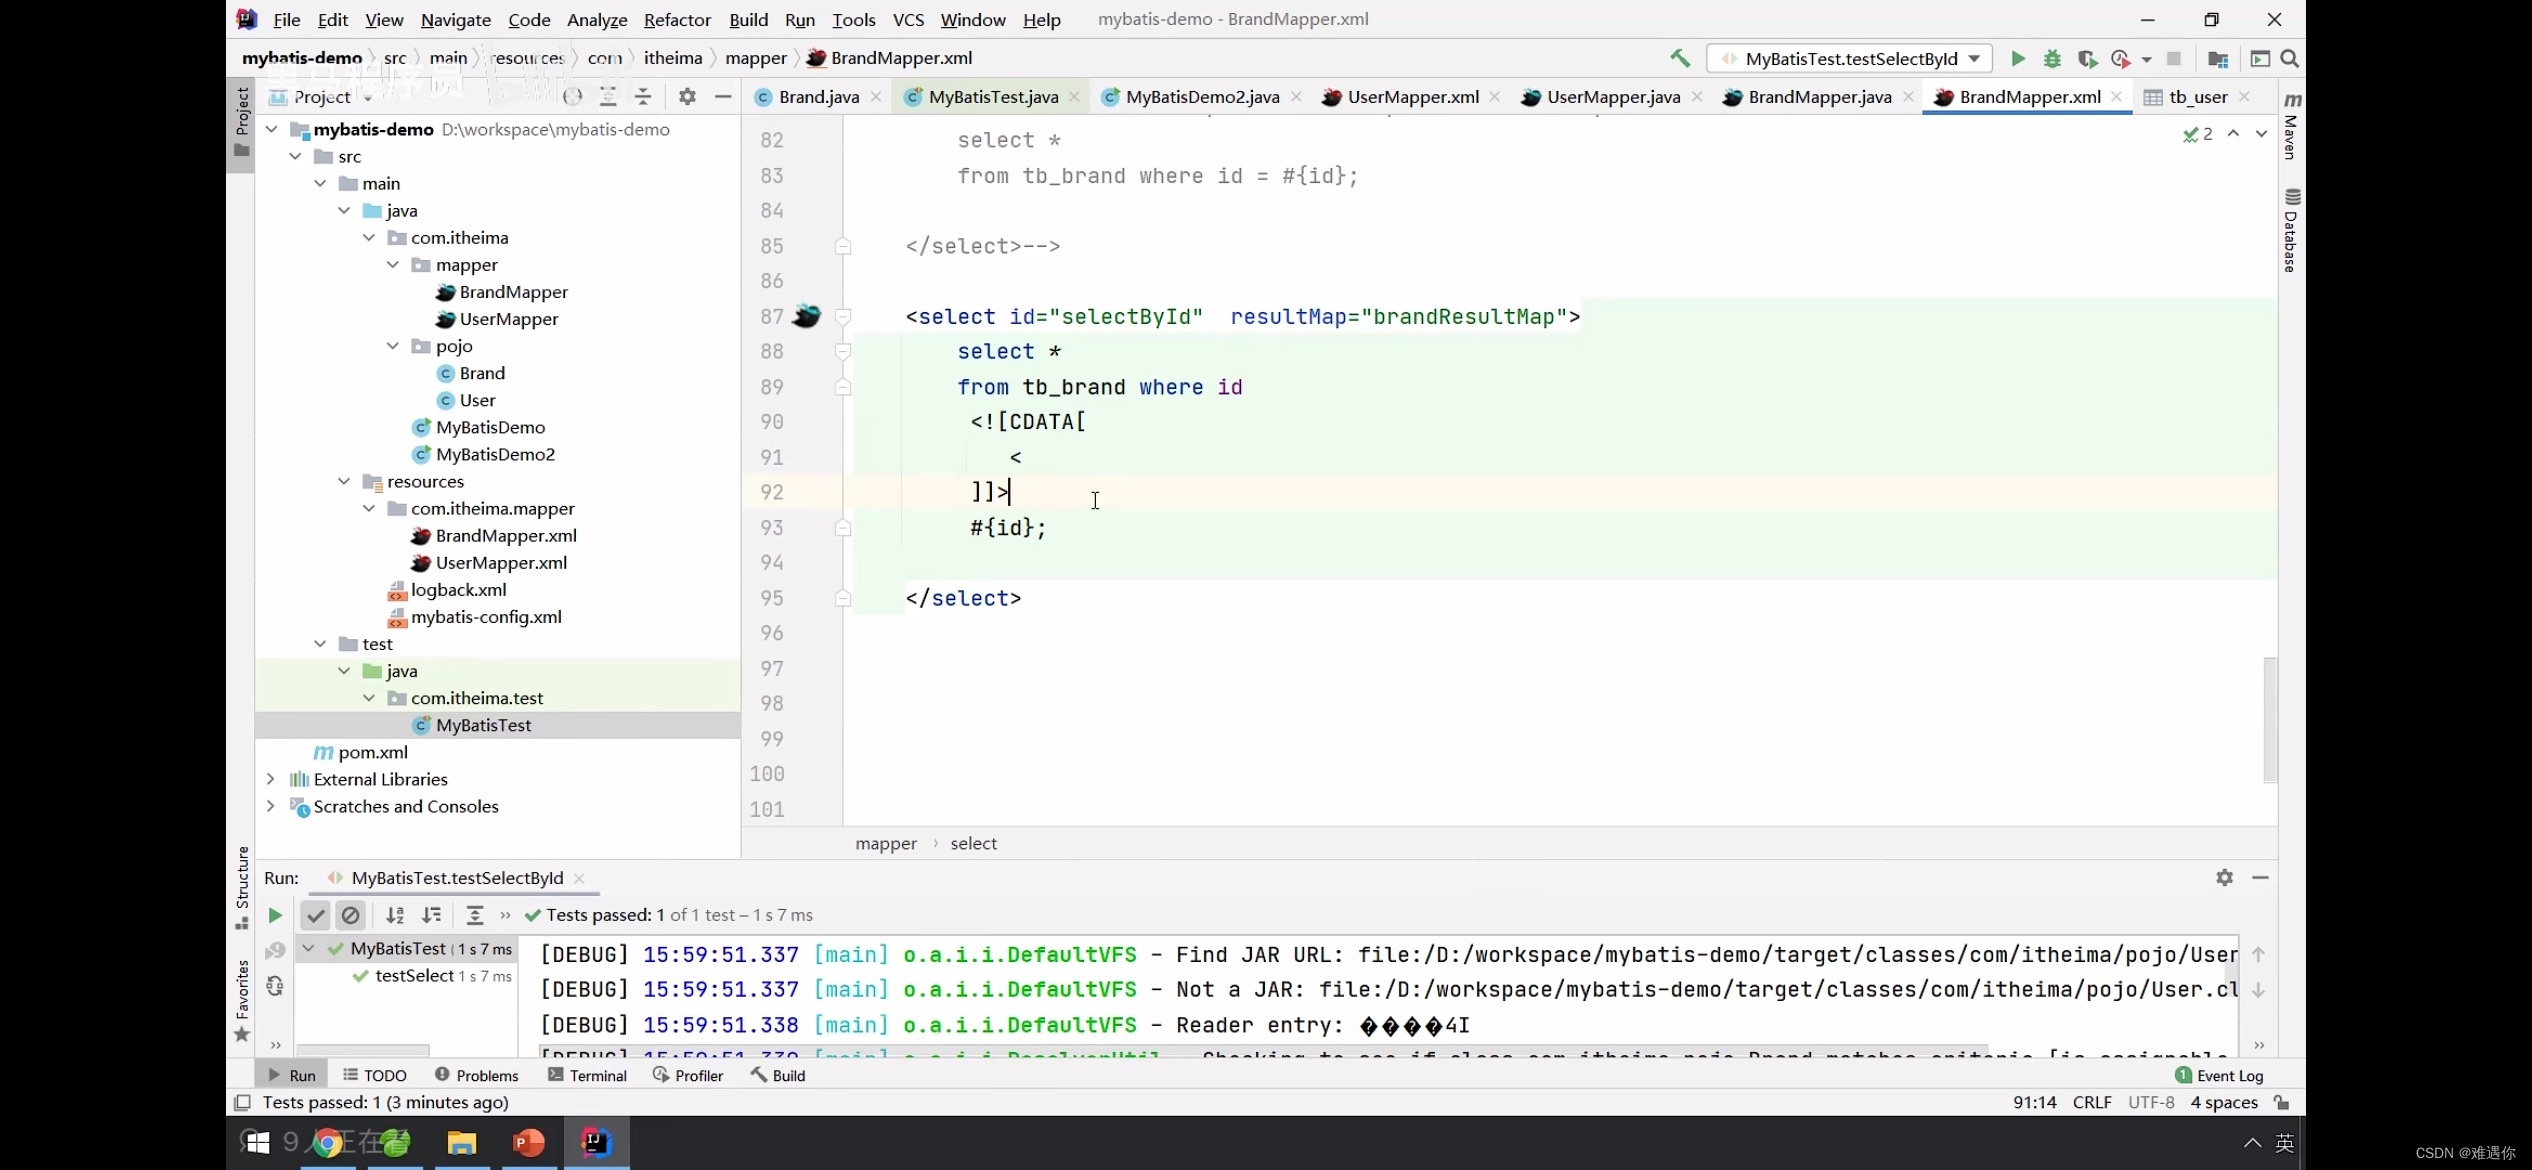This screenshot has height=1170, width=2532.
Task: Click Collapse All in Project panel
Action: tap(643, 96)
